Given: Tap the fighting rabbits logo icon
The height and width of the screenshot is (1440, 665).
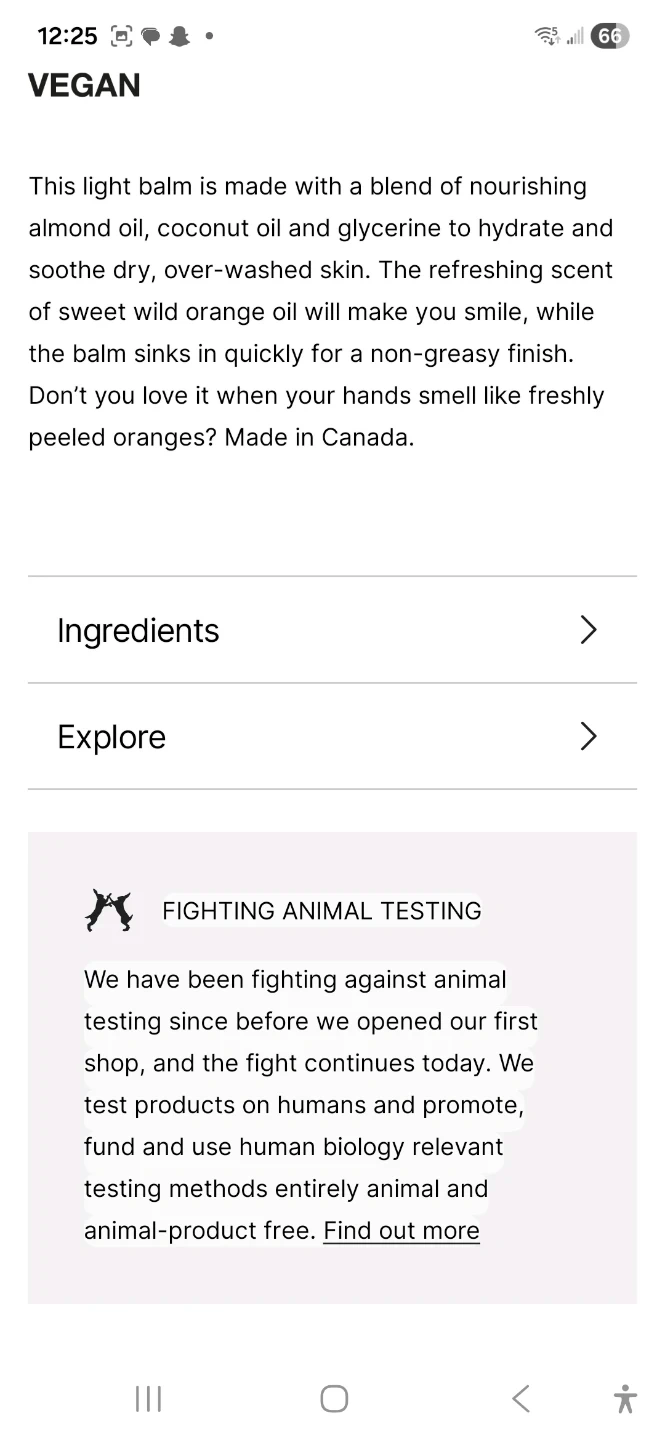Looking at the screenshot, I should coord(109,911).
